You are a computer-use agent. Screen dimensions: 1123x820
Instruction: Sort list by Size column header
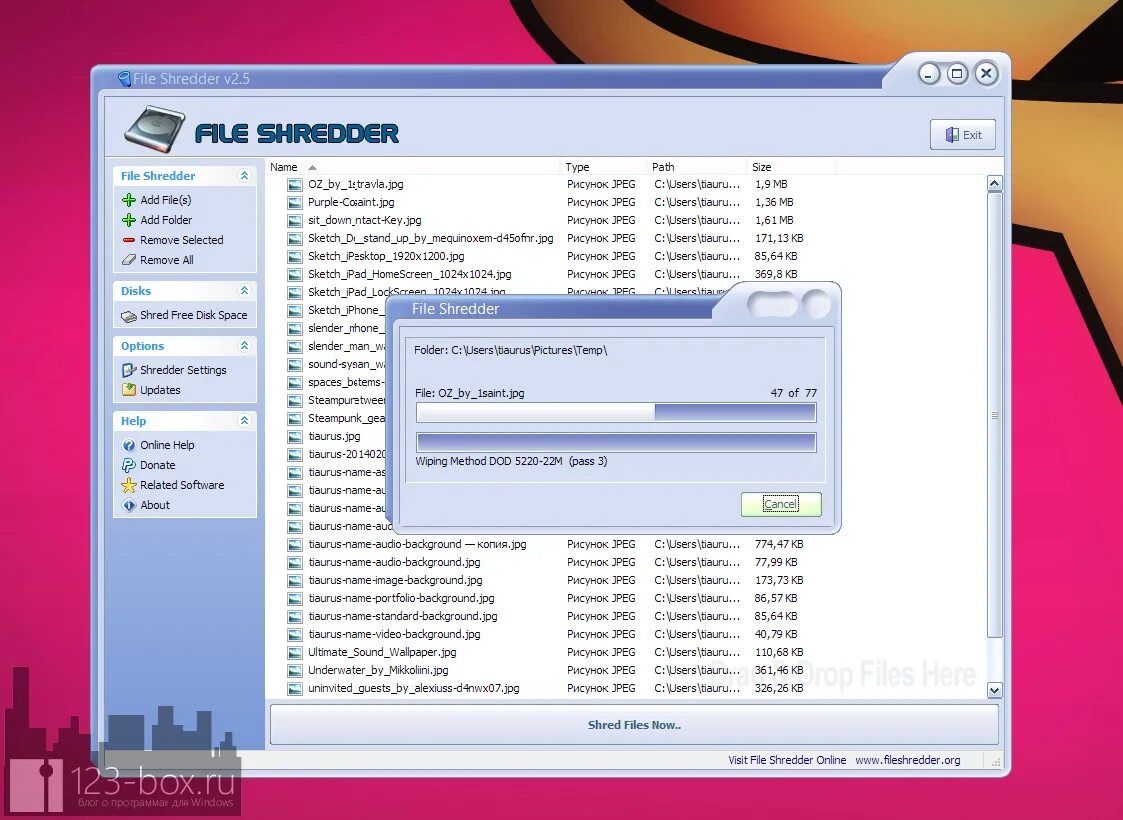(x=791, y=167)
